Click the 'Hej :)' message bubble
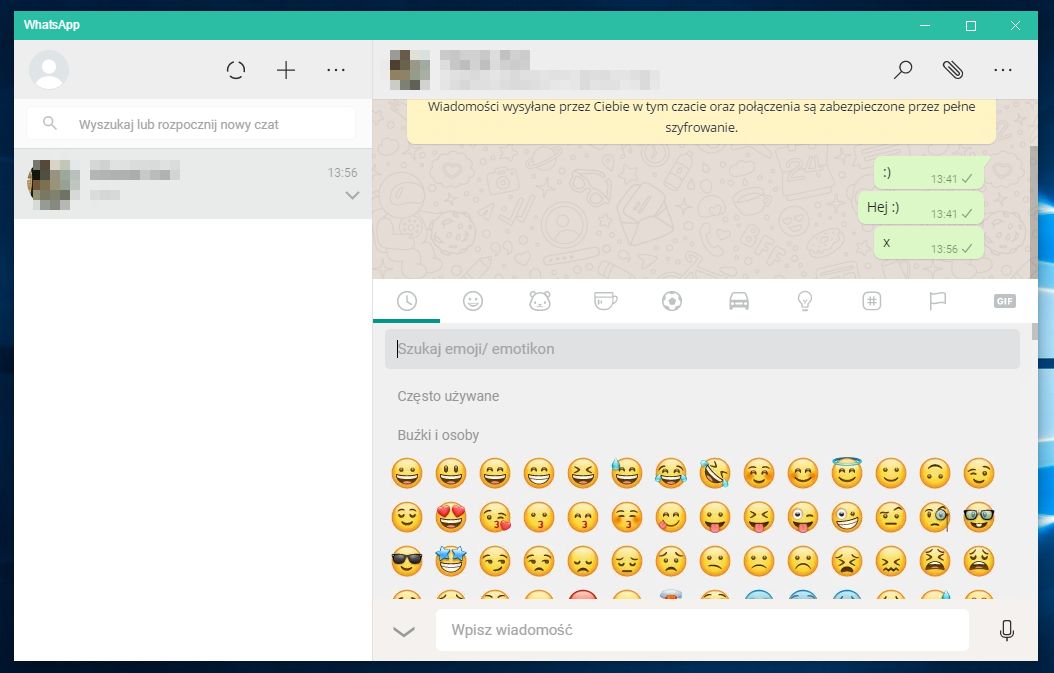Viewport: 1054px width, 673px height. 921,208
